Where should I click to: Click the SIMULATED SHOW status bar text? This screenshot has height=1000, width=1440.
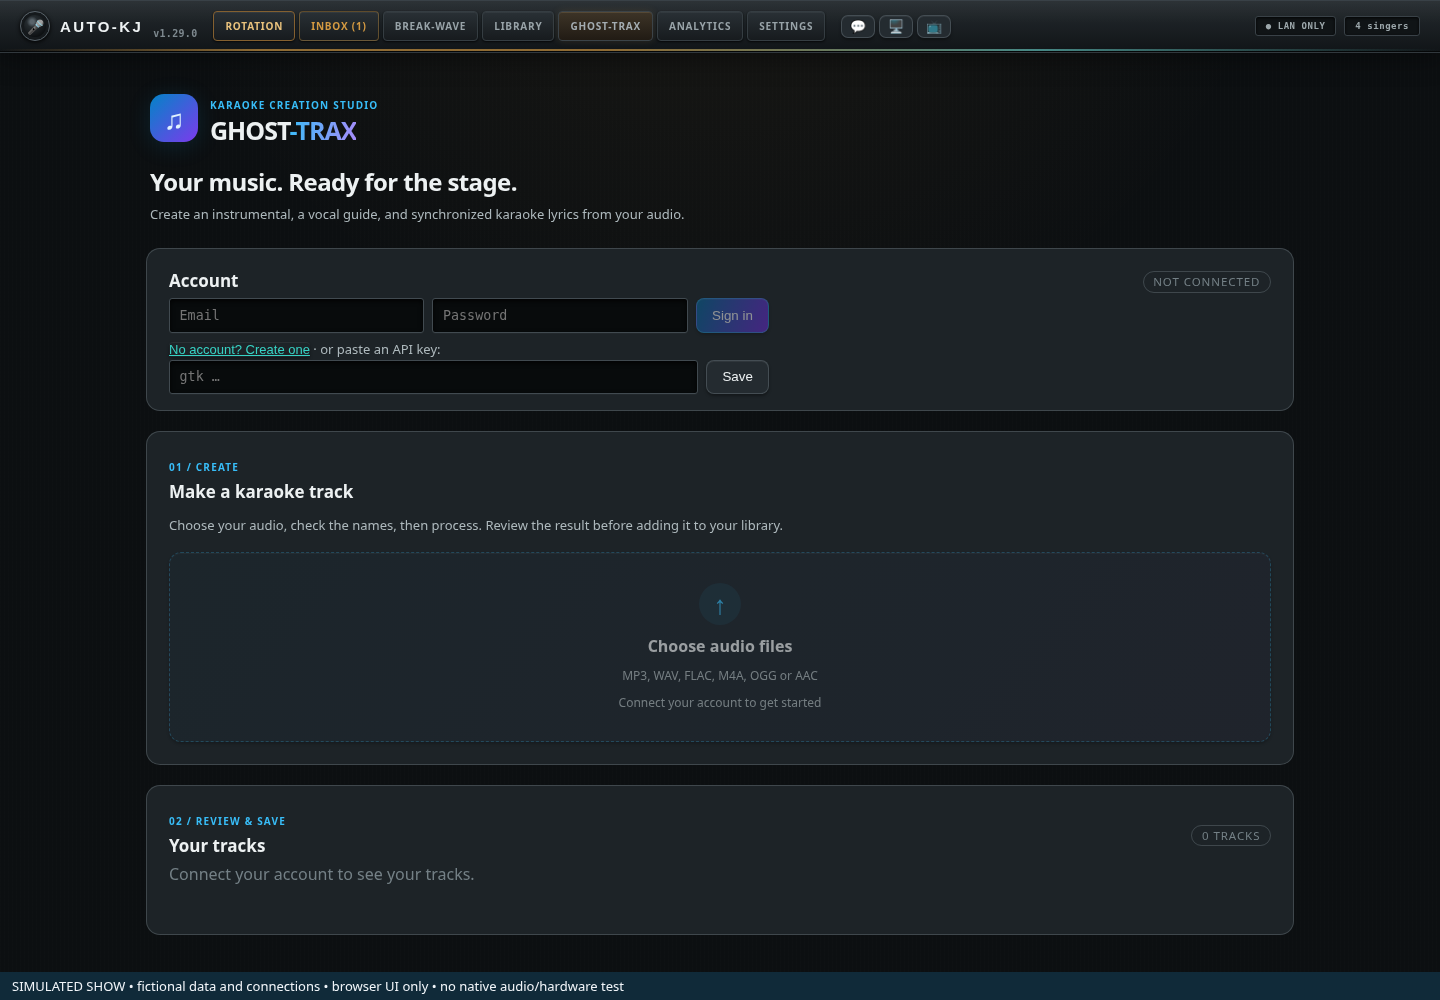point(318,986)
